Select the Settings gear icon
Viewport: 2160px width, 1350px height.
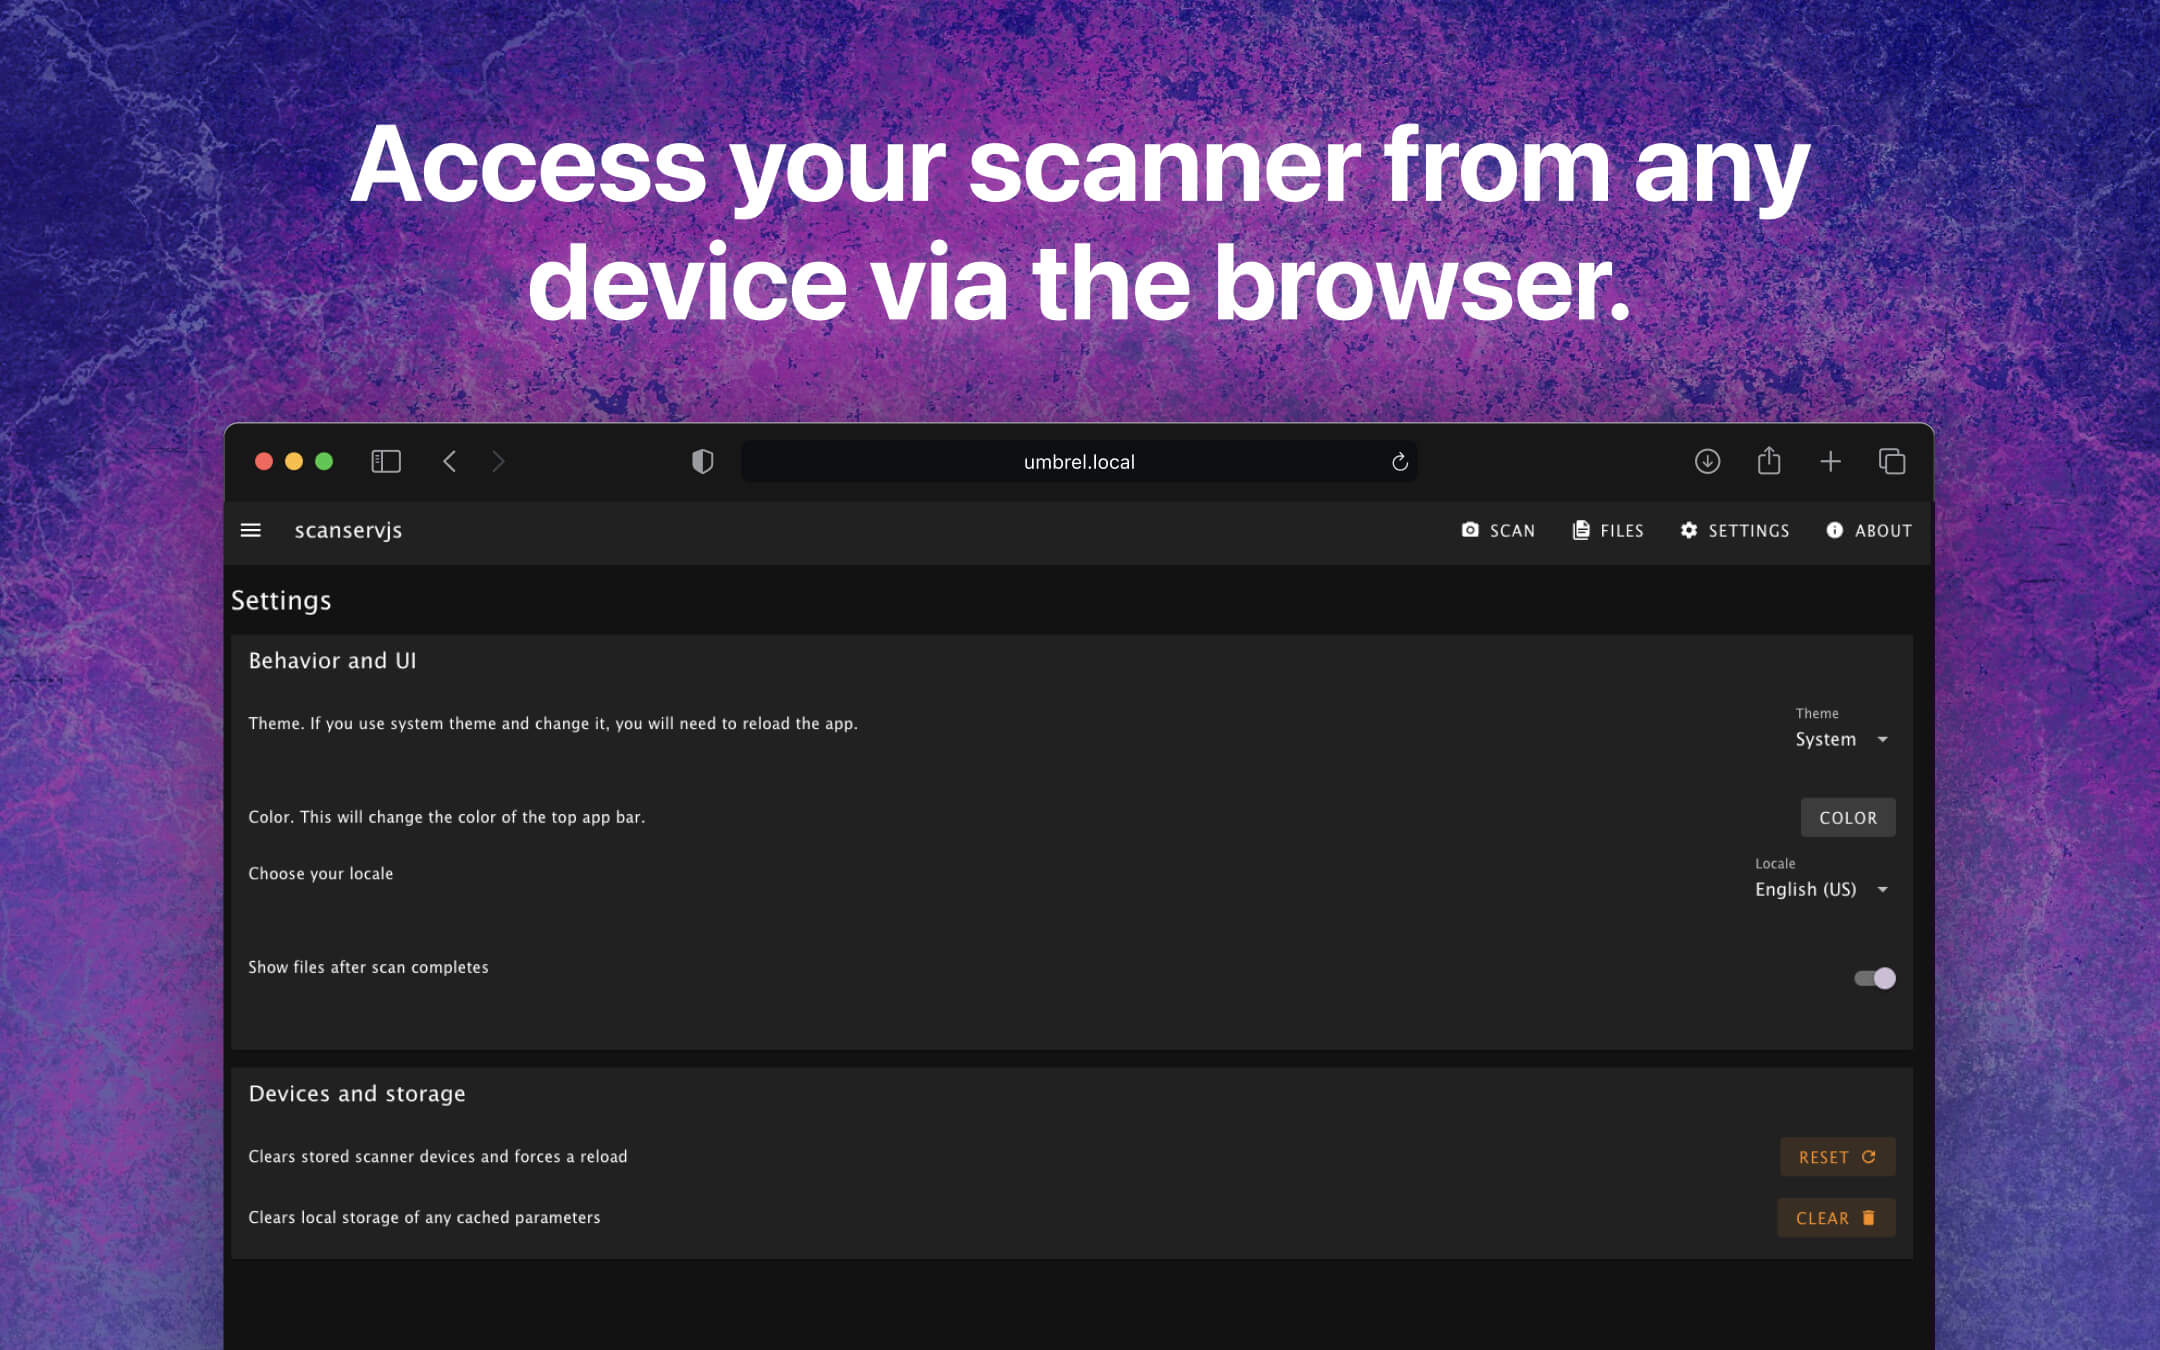click(1689, 531)
